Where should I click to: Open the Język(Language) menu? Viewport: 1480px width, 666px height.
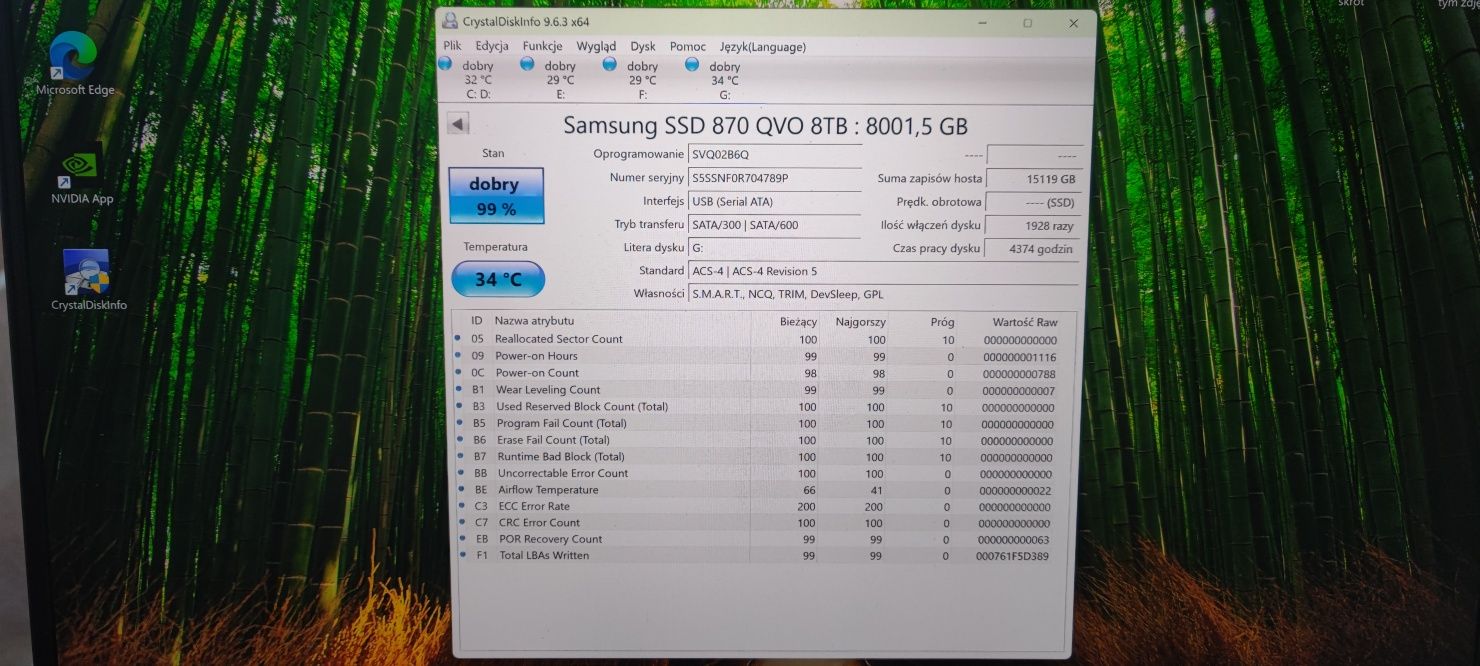tap(763, 46)
